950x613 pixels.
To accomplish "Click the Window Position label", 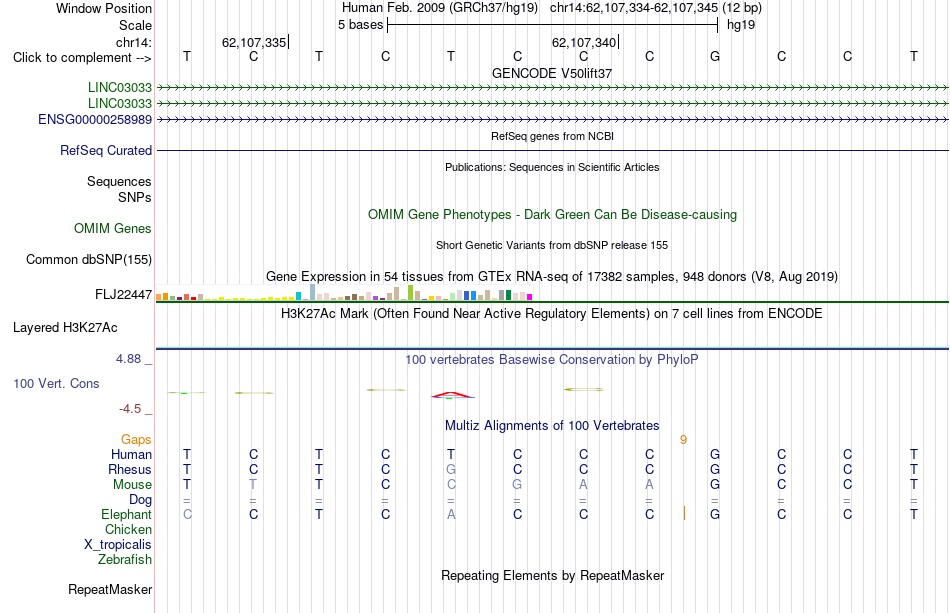I will [x=104, y=8].
